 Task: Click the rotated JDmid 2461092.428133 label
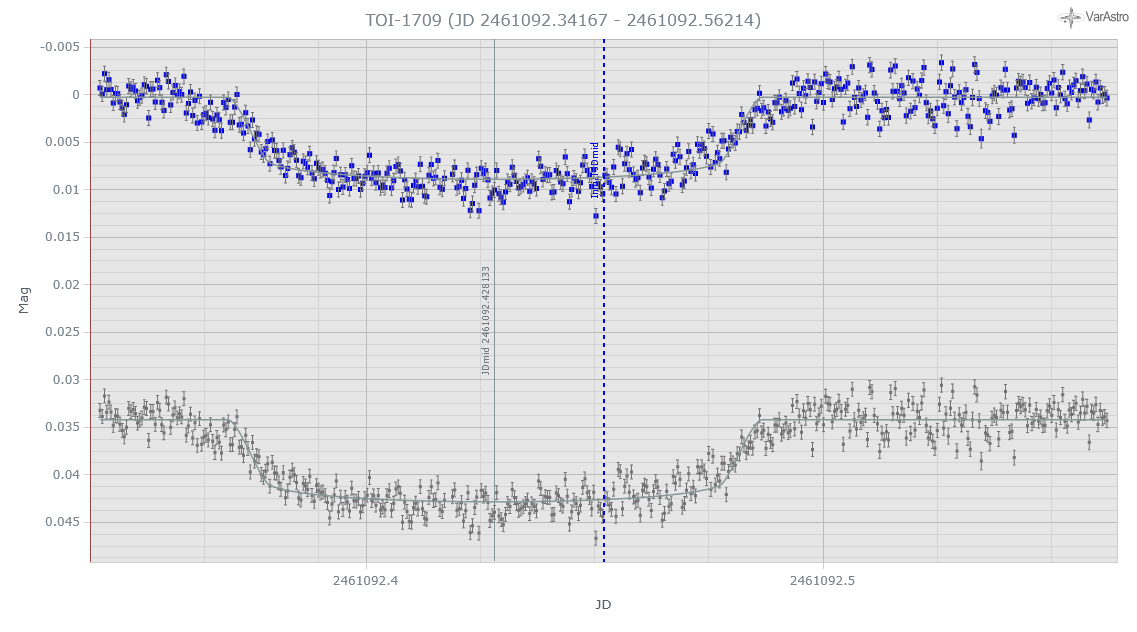[x=486, y=320]
